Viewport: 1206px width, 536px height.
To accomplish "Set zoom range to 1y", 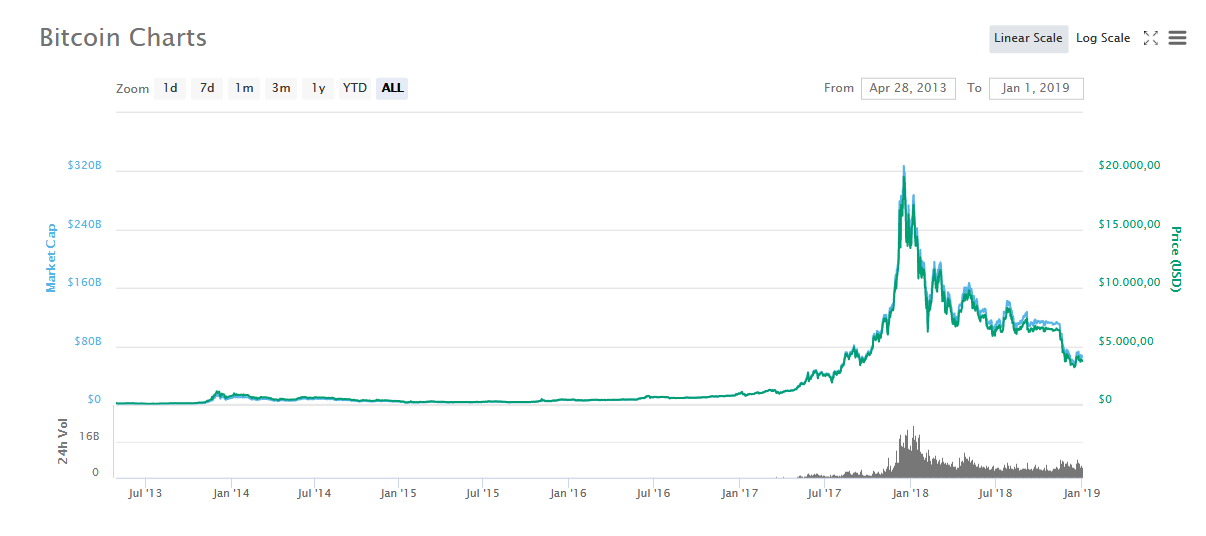I will click(x=318, y=88).
